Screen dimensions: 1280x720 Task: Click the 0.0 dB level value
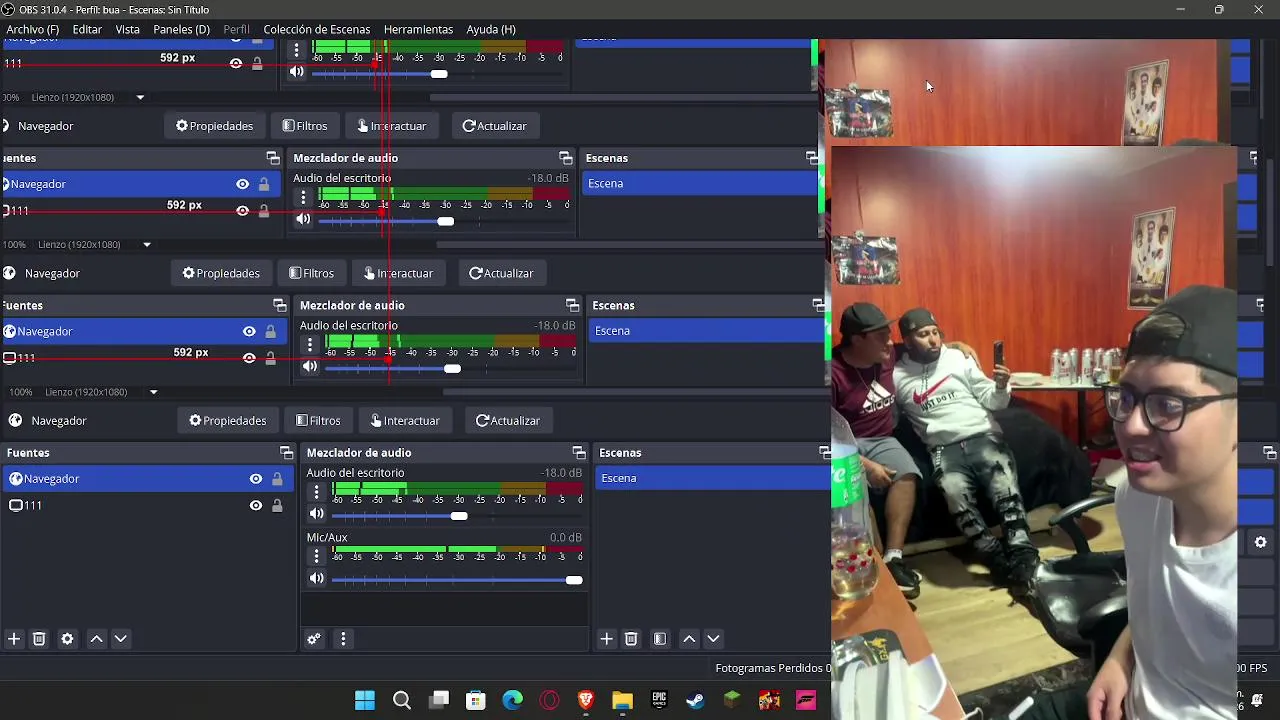[x=565, y=538]
